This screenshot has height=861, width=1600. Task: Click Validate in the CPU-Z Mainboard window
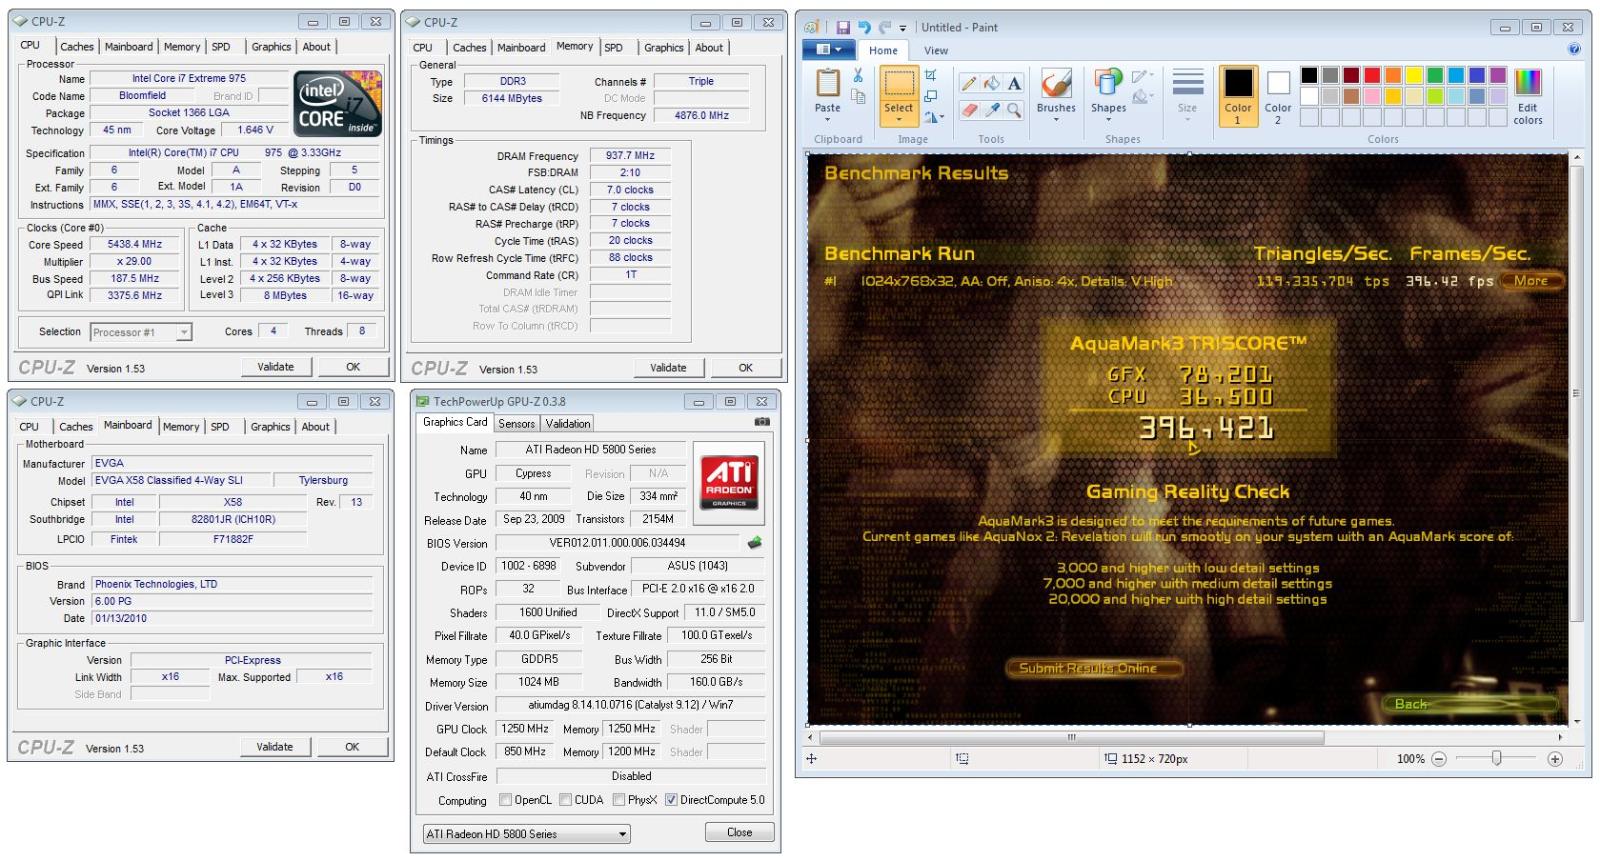pyautogui.click(x=275, y=747)
